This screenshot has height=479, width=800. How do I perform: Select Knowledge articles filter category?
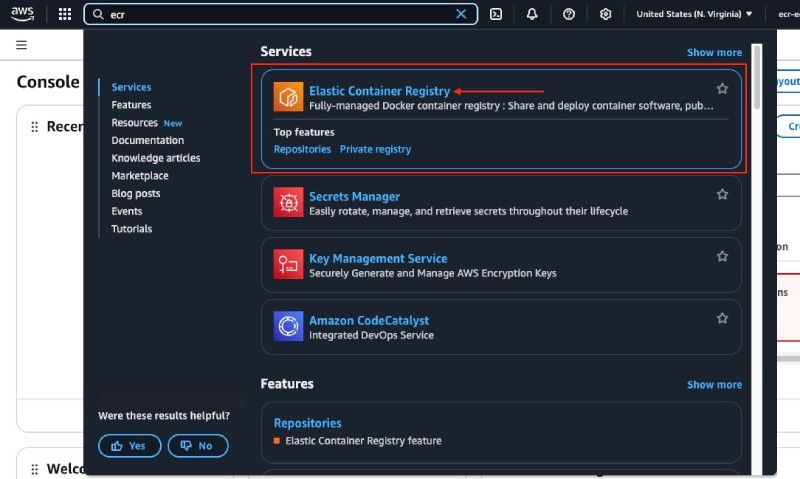click(156, 158)
